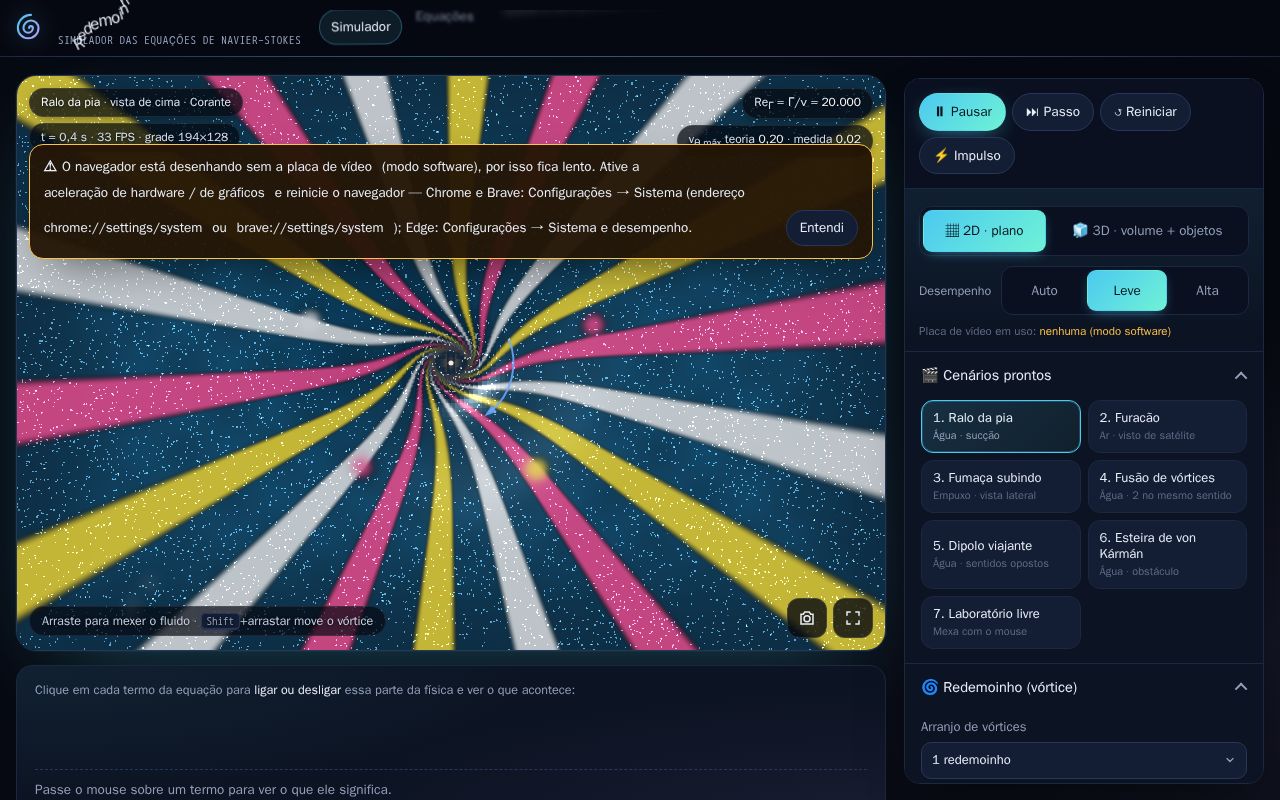Click the clapperboard icon beside Cenários prontos
This screenshot has width=1280, height=800.
click(x=930, y=375)
